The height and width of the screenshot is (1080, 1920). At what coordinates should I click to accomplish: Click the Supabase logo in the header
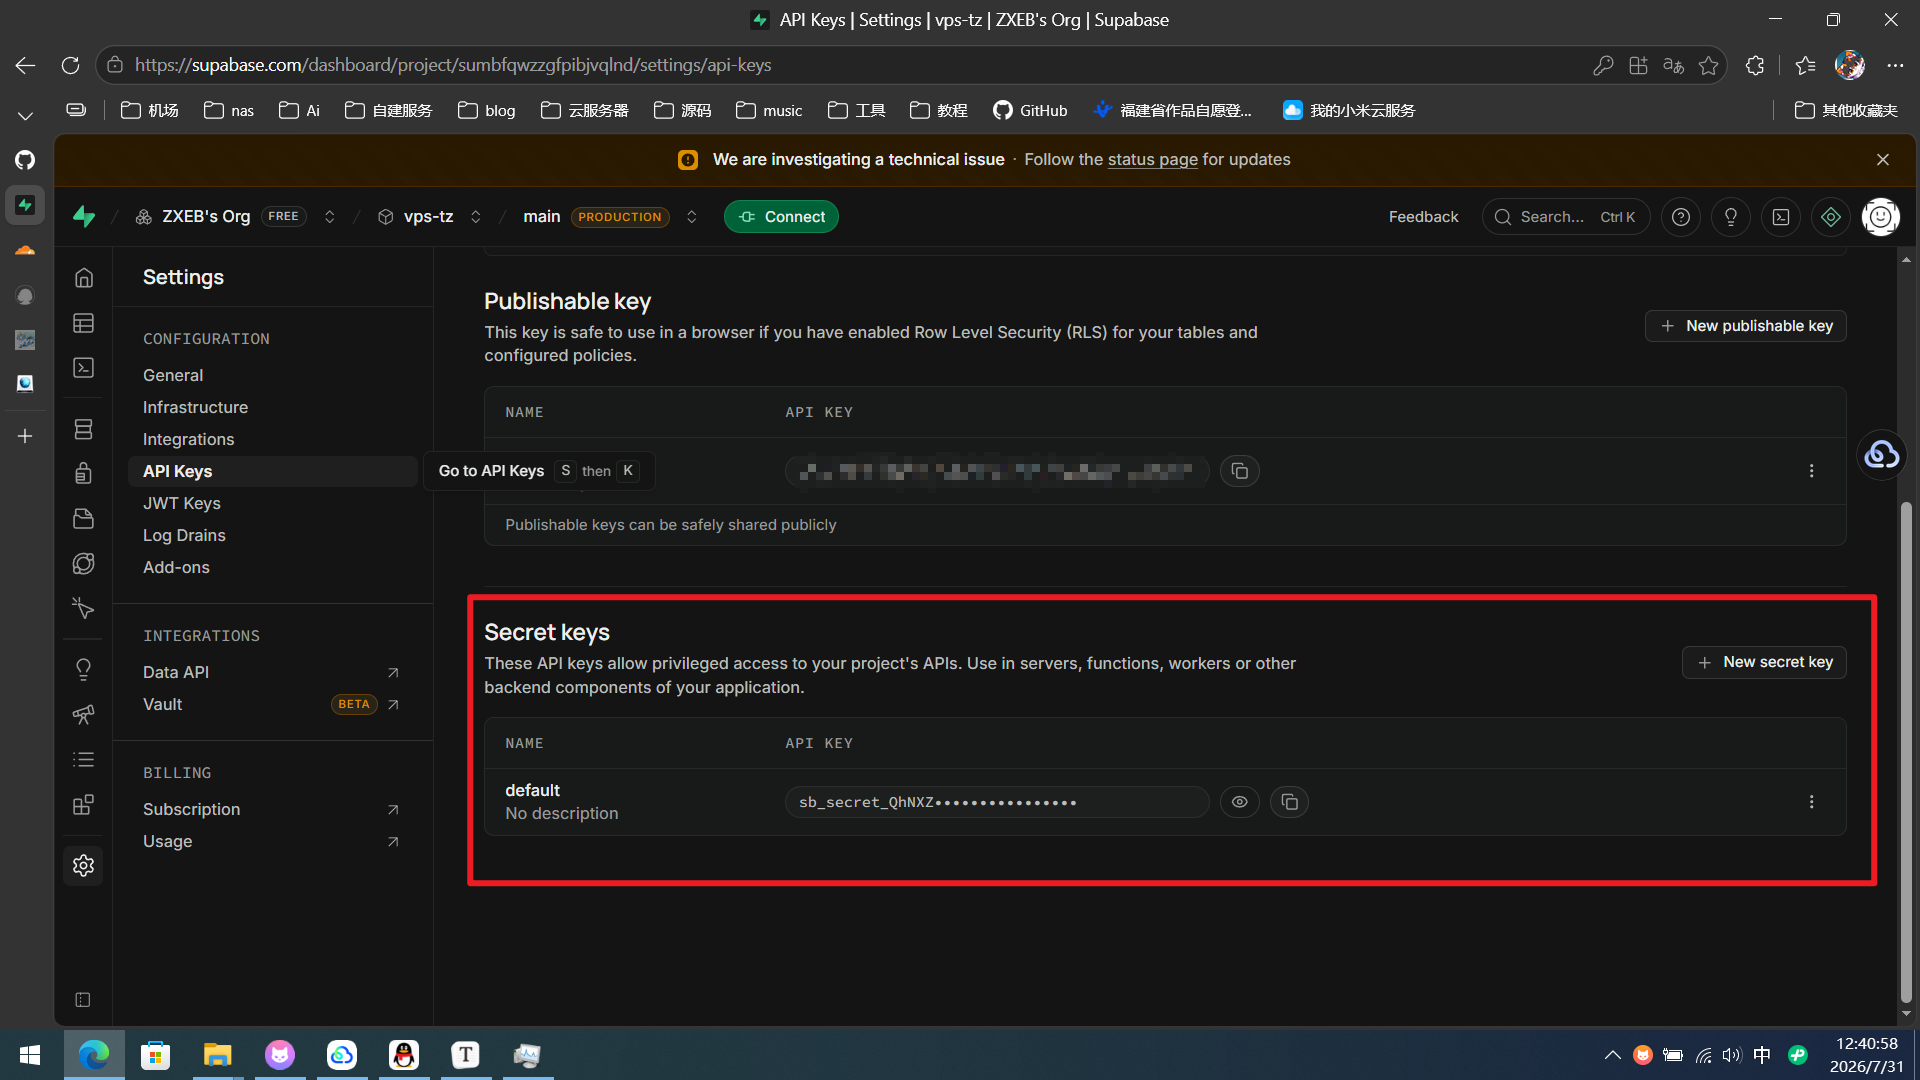pos(84,217)
